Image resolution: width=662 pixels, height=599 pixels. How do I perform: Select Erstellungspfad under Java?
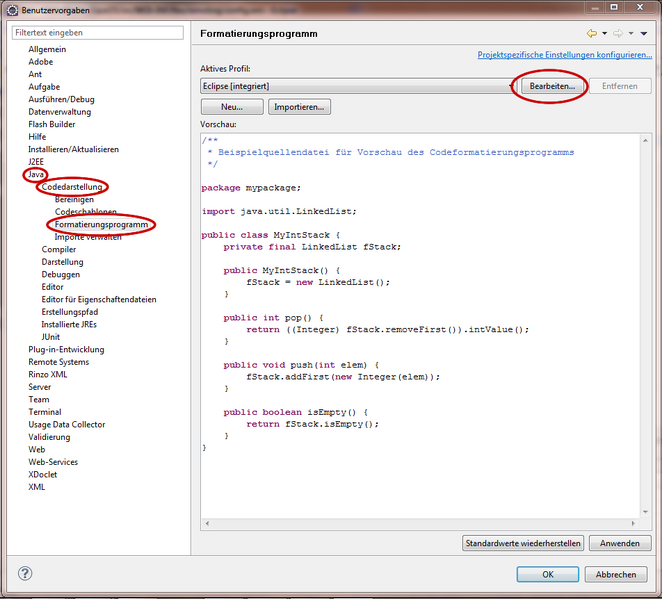tap(70, 312)
